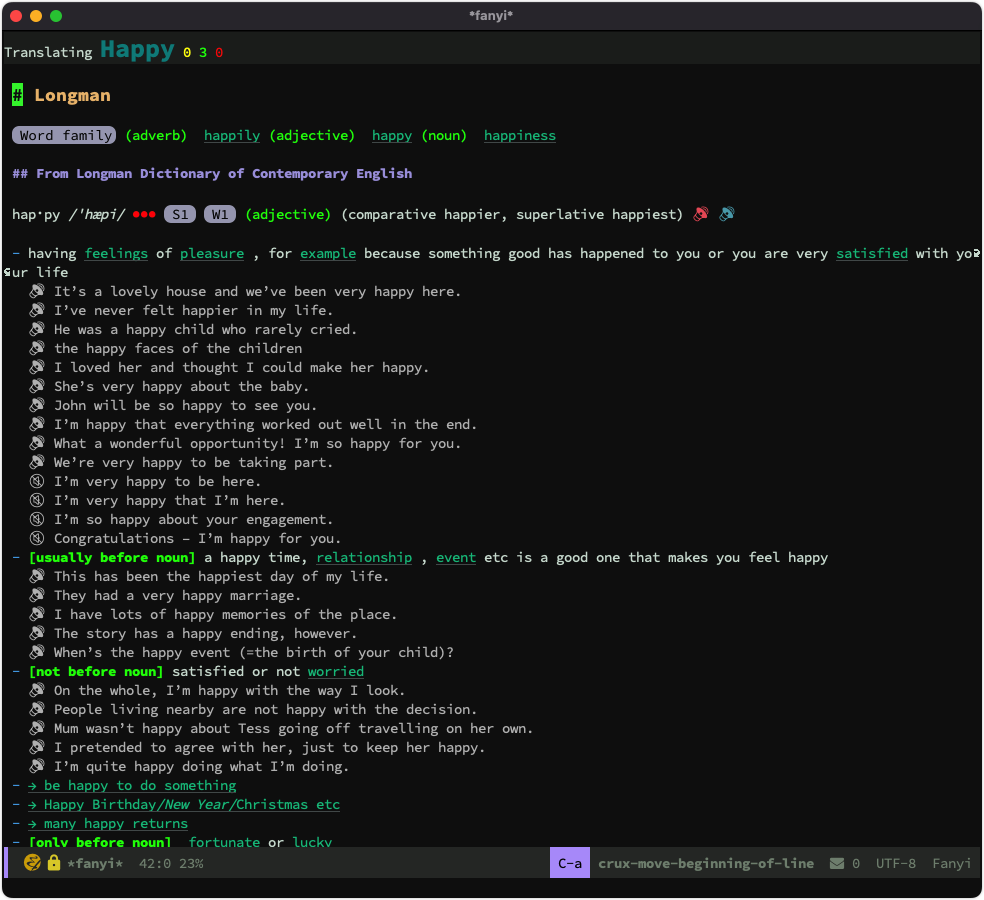Play audio for "John will be so happy"
984x900 pixels.
pos(37,405)
